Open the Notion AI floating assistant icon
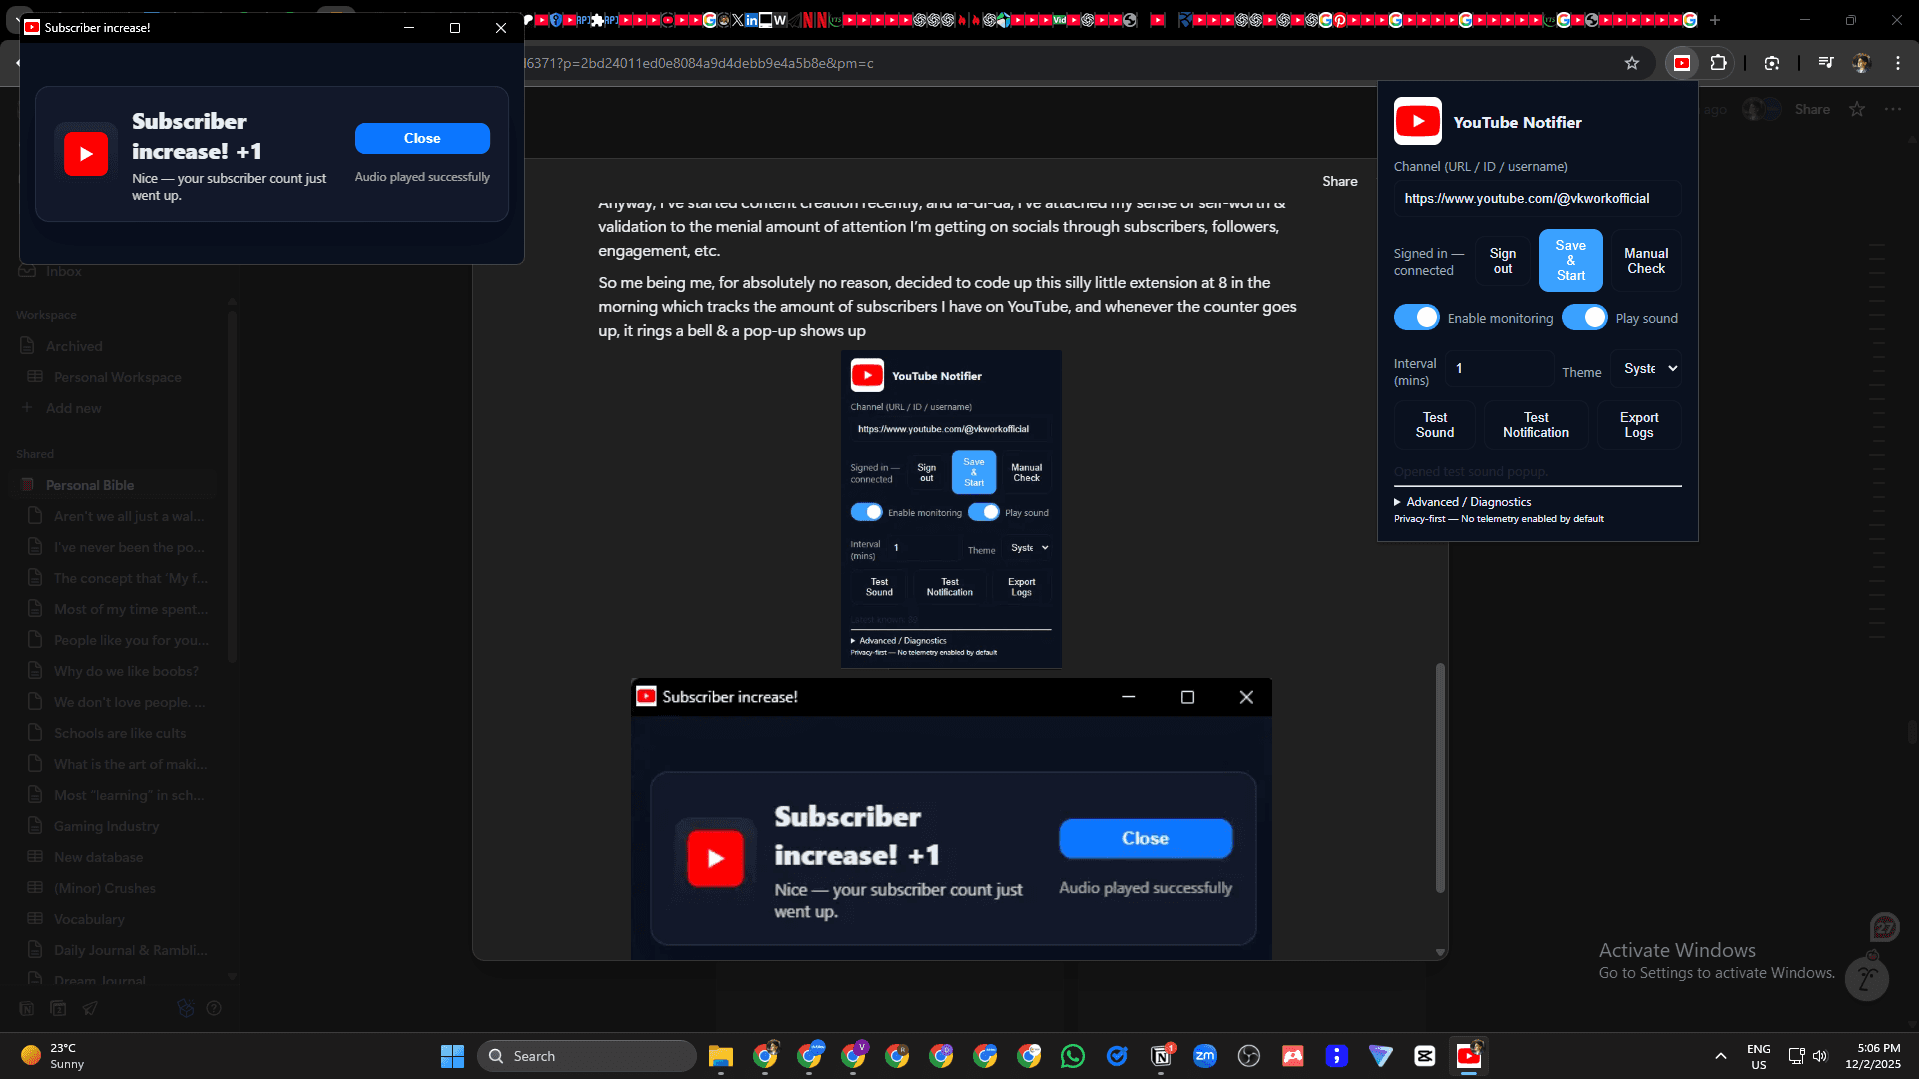1919x1079 pixels. (x=1866, y=979)
